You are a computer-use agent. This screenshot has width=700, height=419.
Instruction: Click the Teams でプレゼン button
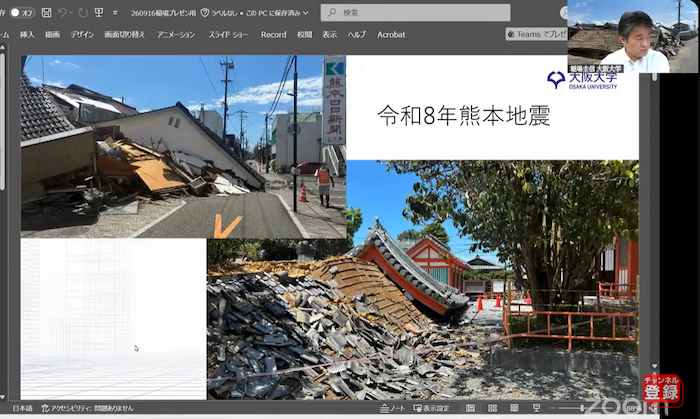click(x=536, y=34)
